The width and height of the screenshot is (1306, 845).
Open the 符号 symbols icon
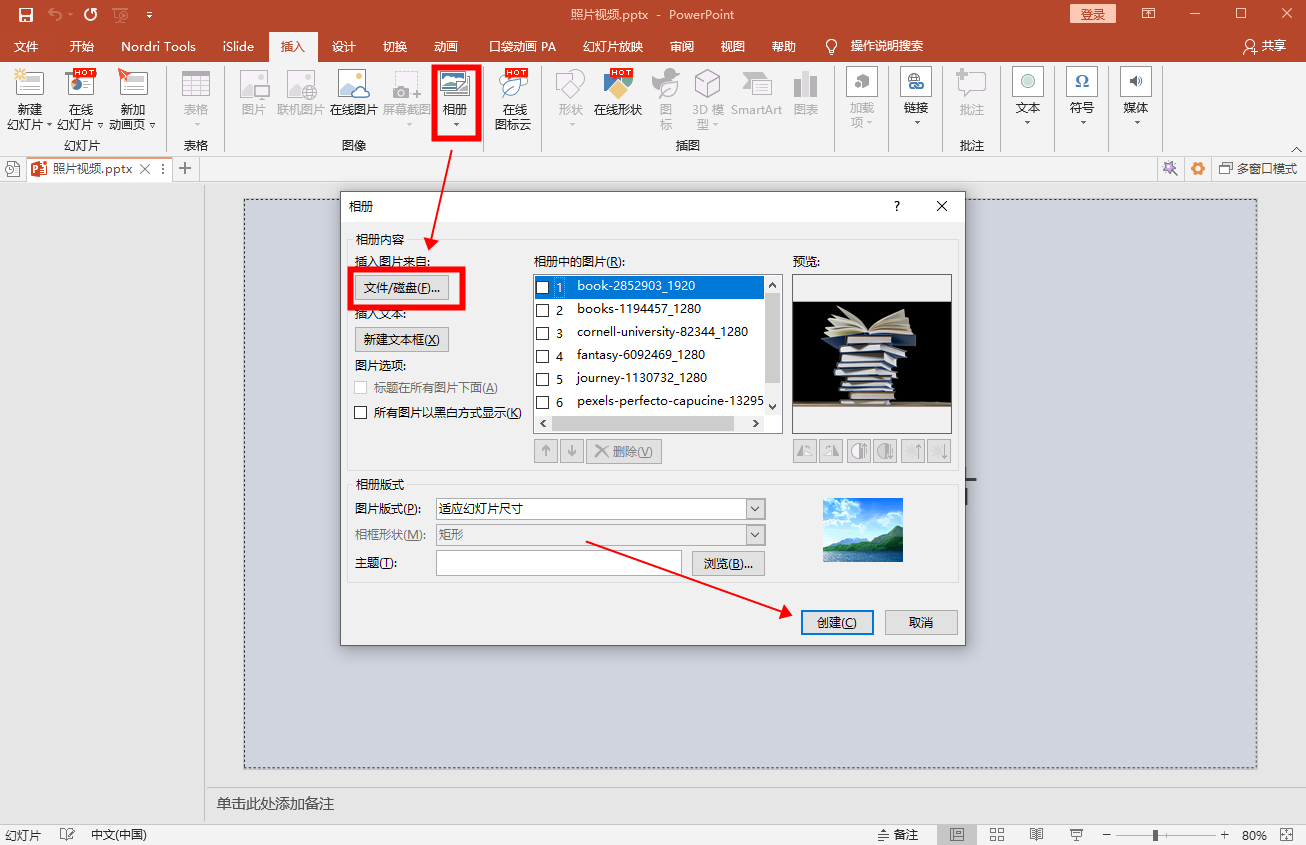1082,82
